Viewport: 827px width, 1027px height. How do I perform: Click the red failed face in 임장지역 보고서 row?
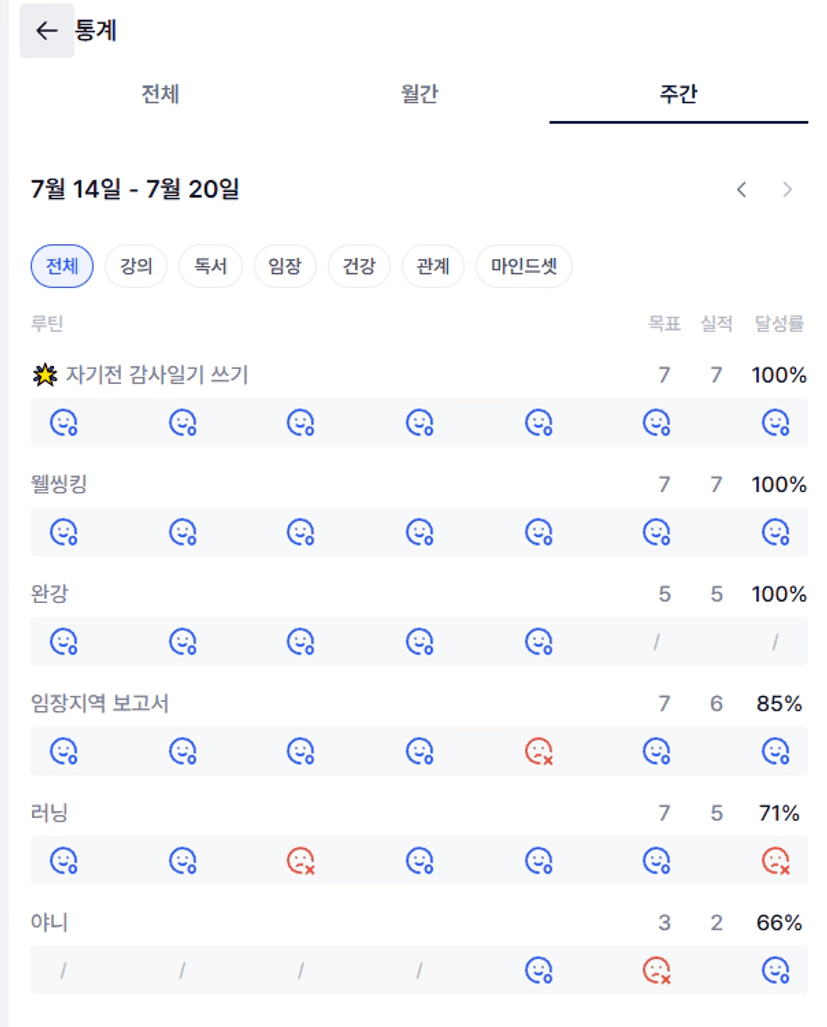538,751
